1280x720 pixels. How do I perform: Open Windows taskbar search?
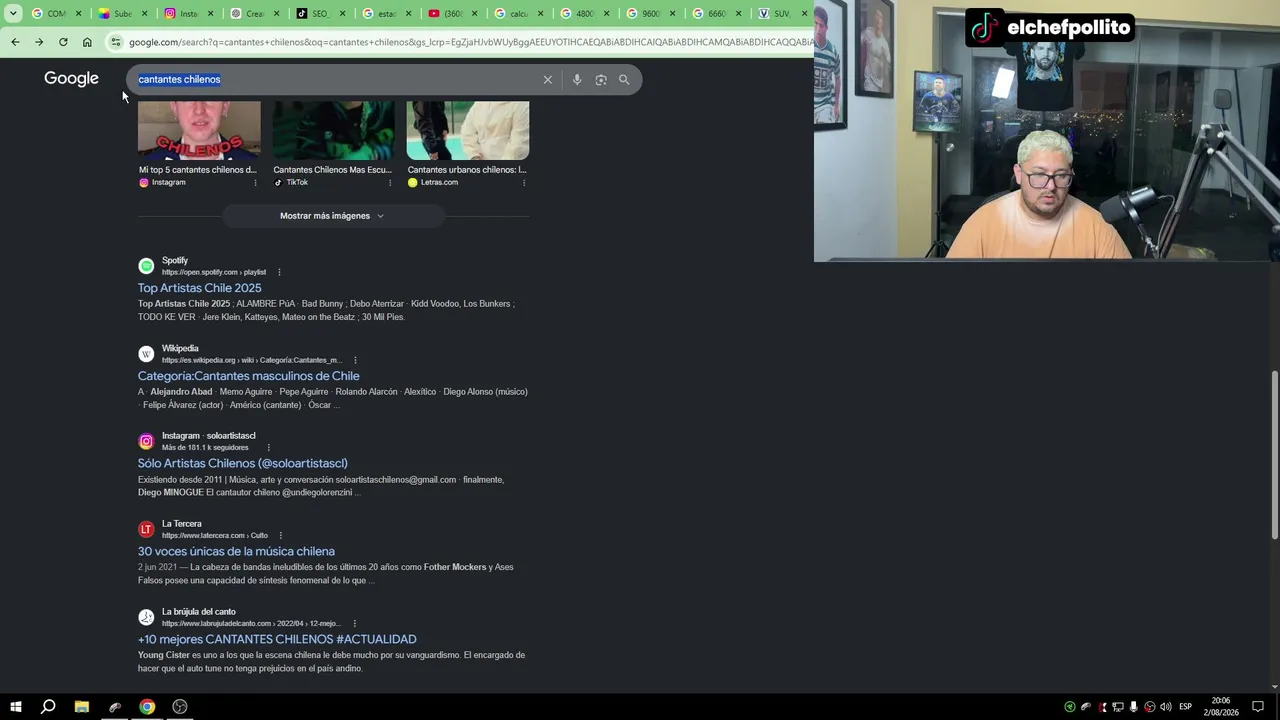click(48, 707)
